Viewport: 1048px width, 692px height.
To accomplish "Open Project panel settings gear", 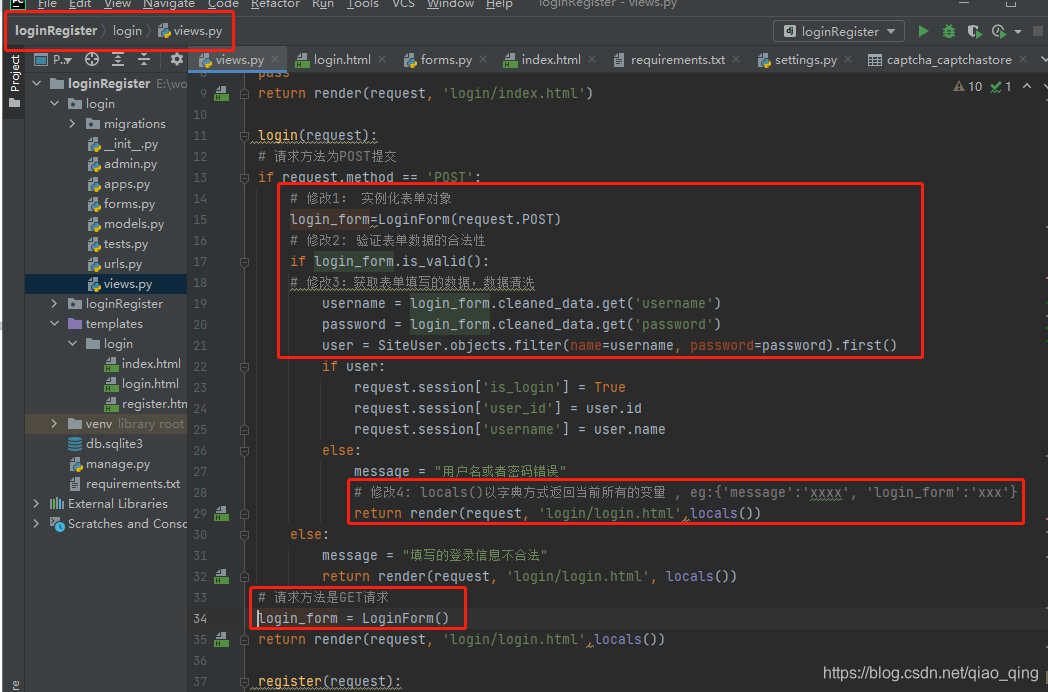I will (x=176, y=60).
